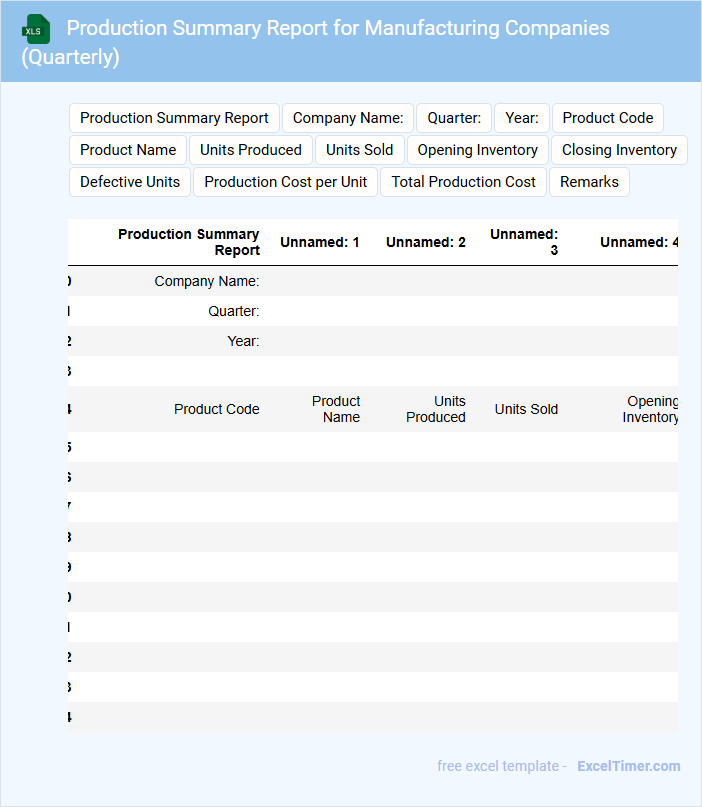This screenshot has width=702, height=807.
Task: Choose the Defective Units tag
Action: pos(130,182)
